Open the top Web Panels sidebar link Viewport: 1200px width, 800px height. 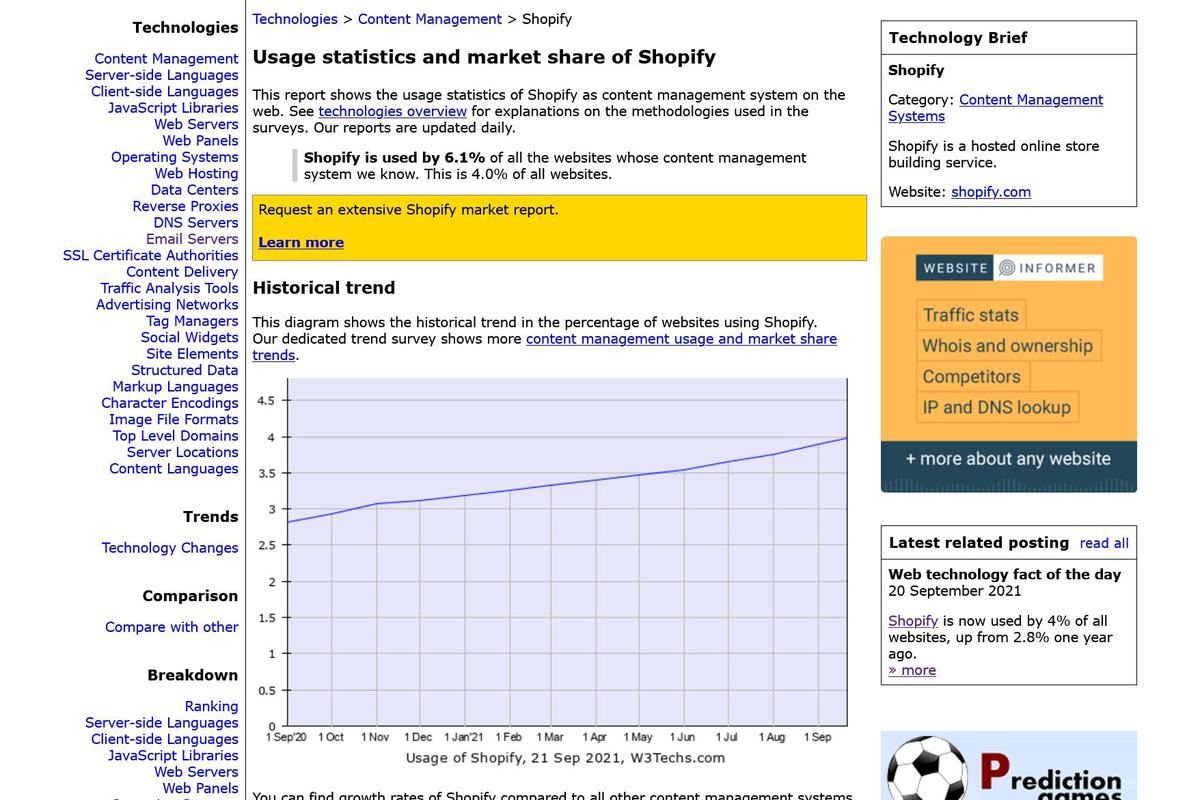200,141
